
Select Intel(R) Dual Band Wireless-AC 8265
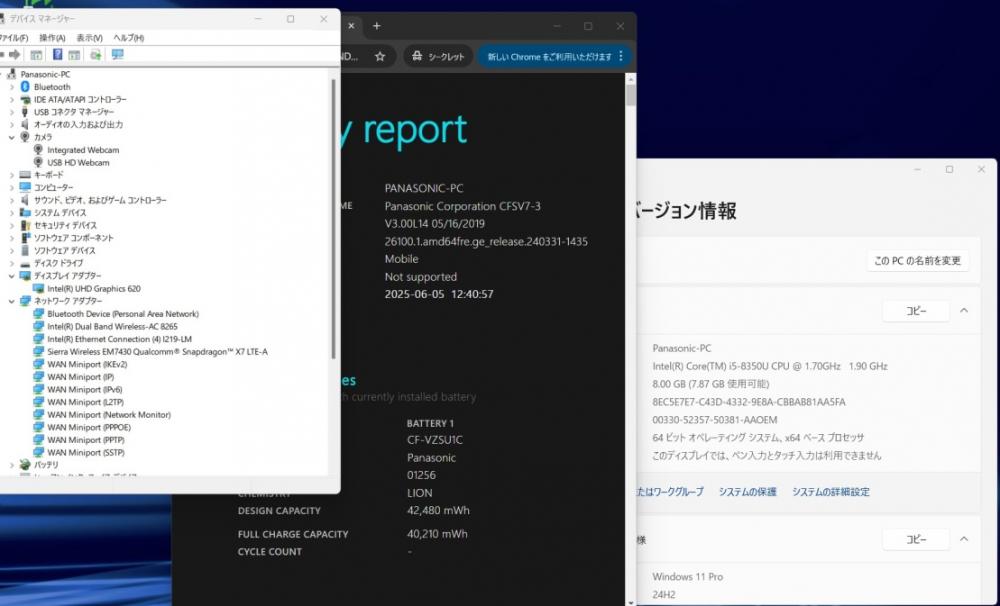click(x=112, y=327)
